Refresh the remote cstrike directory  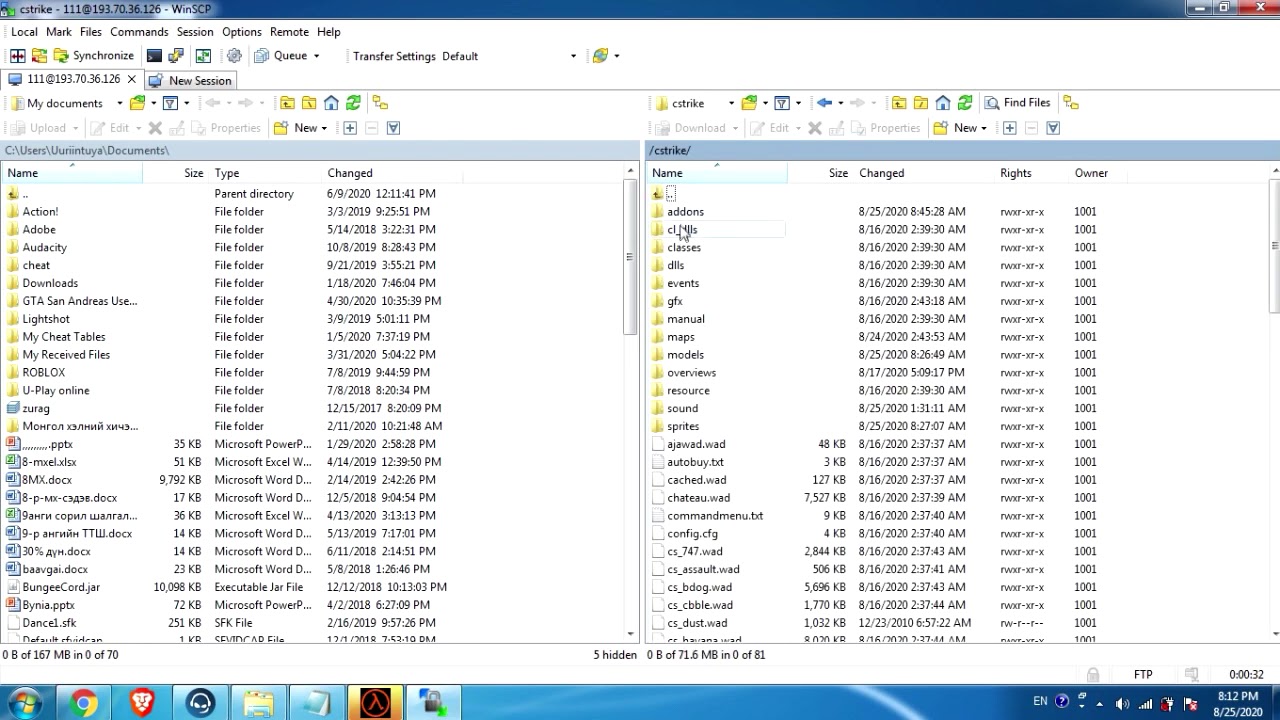tap(965, 103)
